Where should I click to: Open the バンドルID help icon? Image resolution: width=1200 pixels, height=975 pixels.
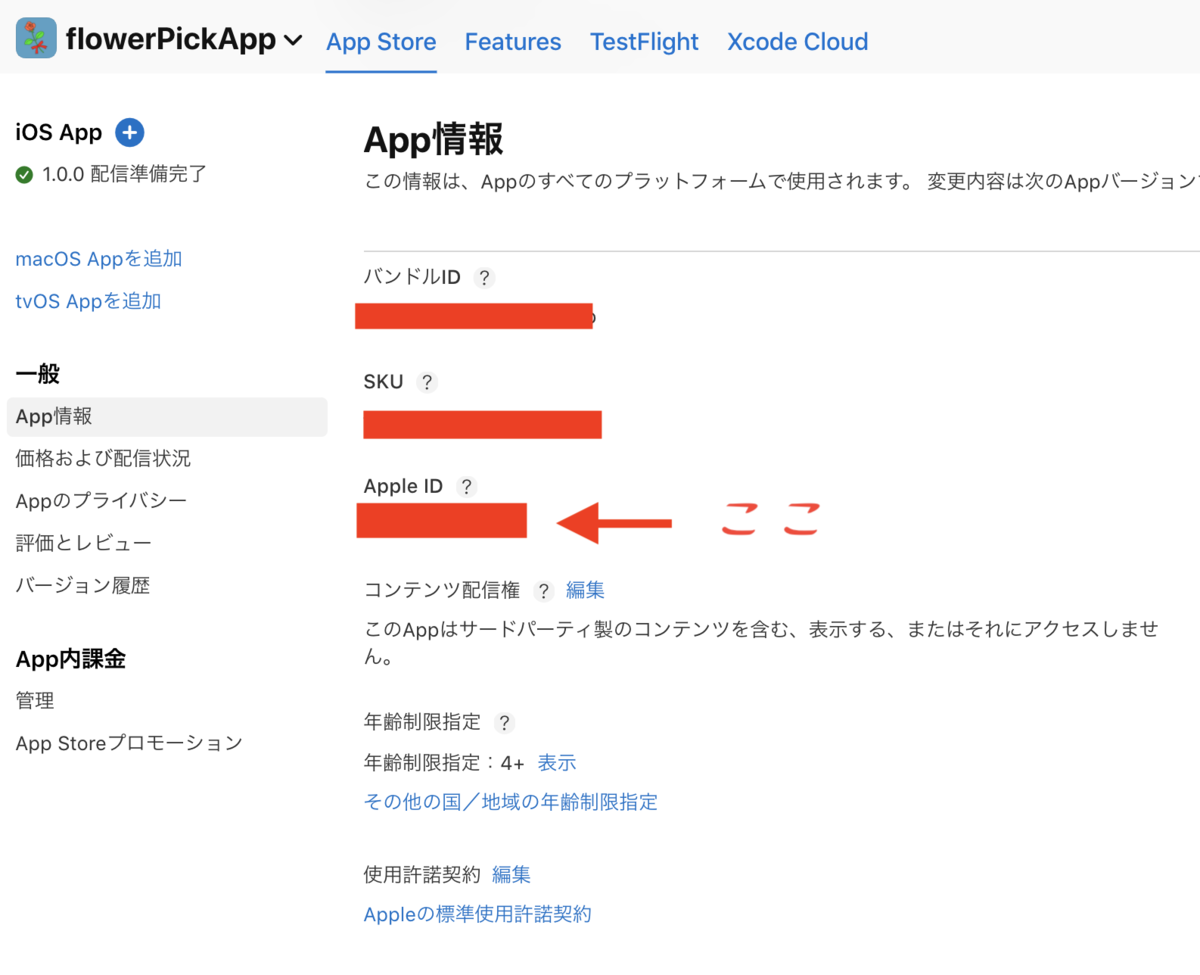[x=484, y=278]
